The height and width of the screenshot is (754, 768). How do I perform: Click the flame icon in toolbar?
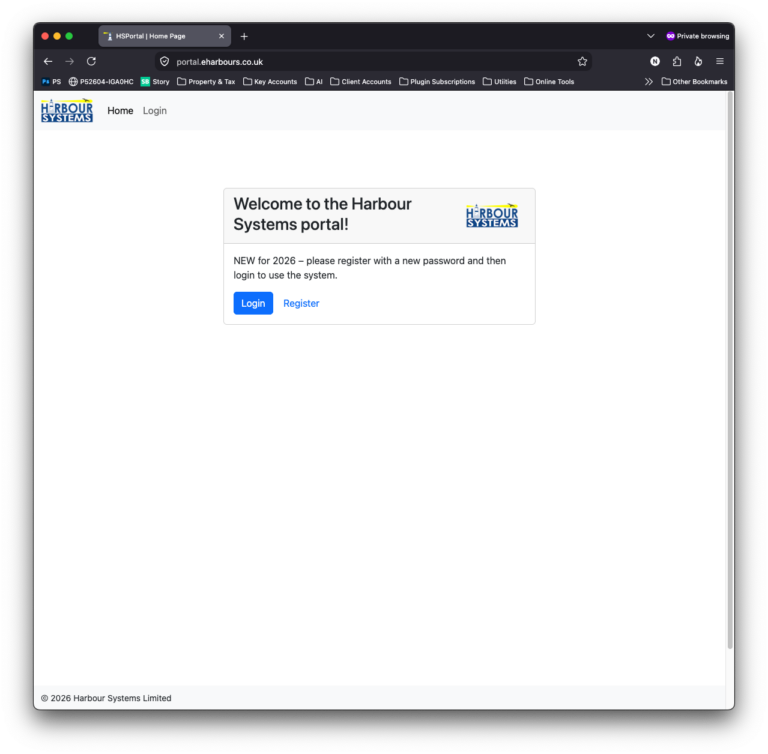[x=698, y=62]
